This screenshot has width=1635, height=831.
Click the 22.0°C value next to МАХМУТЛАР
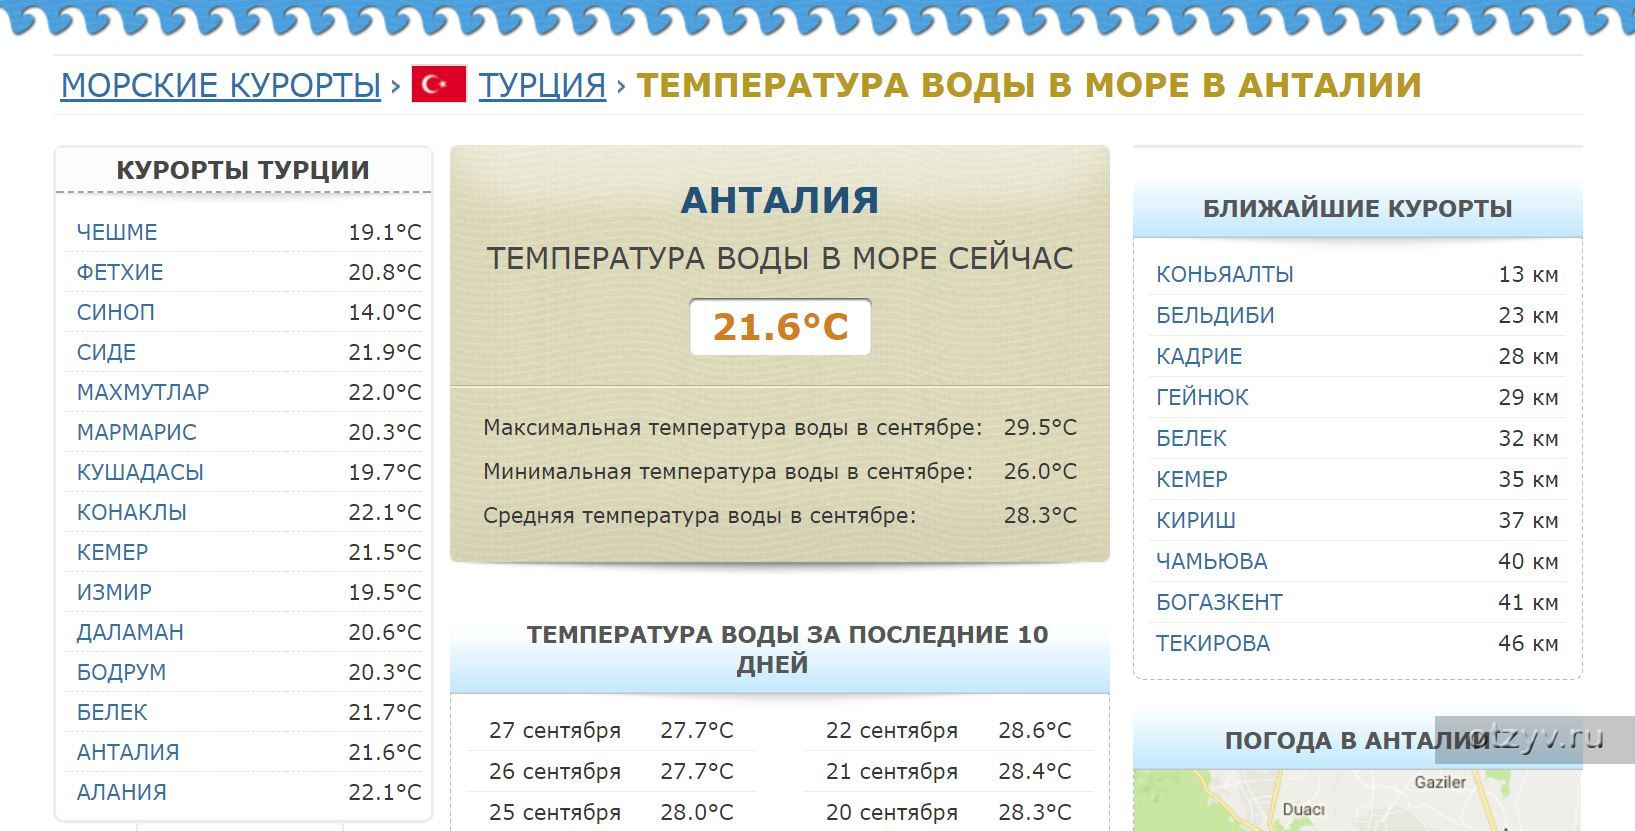pos(385,392)
